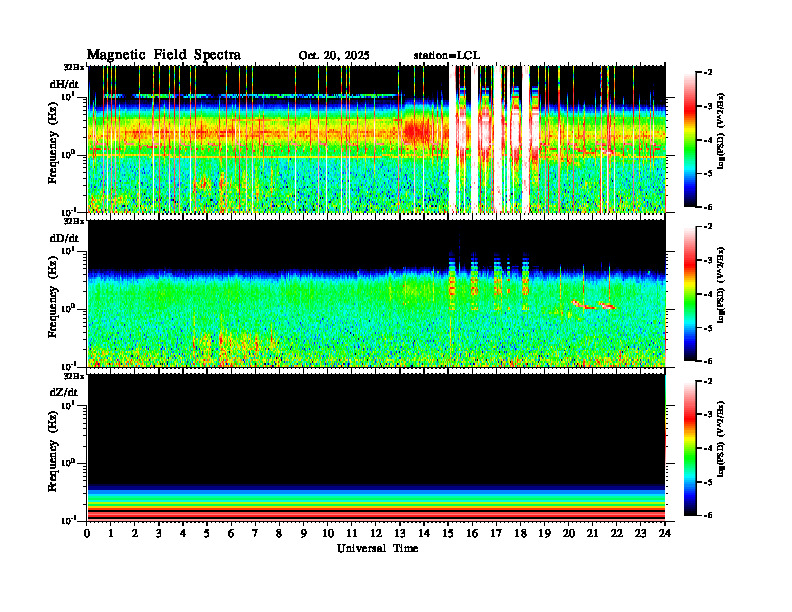The width and height of the screenshot is (792, 612).
Task: Click the "Magnetic Field Spectra" title
Action: (164, 55)
